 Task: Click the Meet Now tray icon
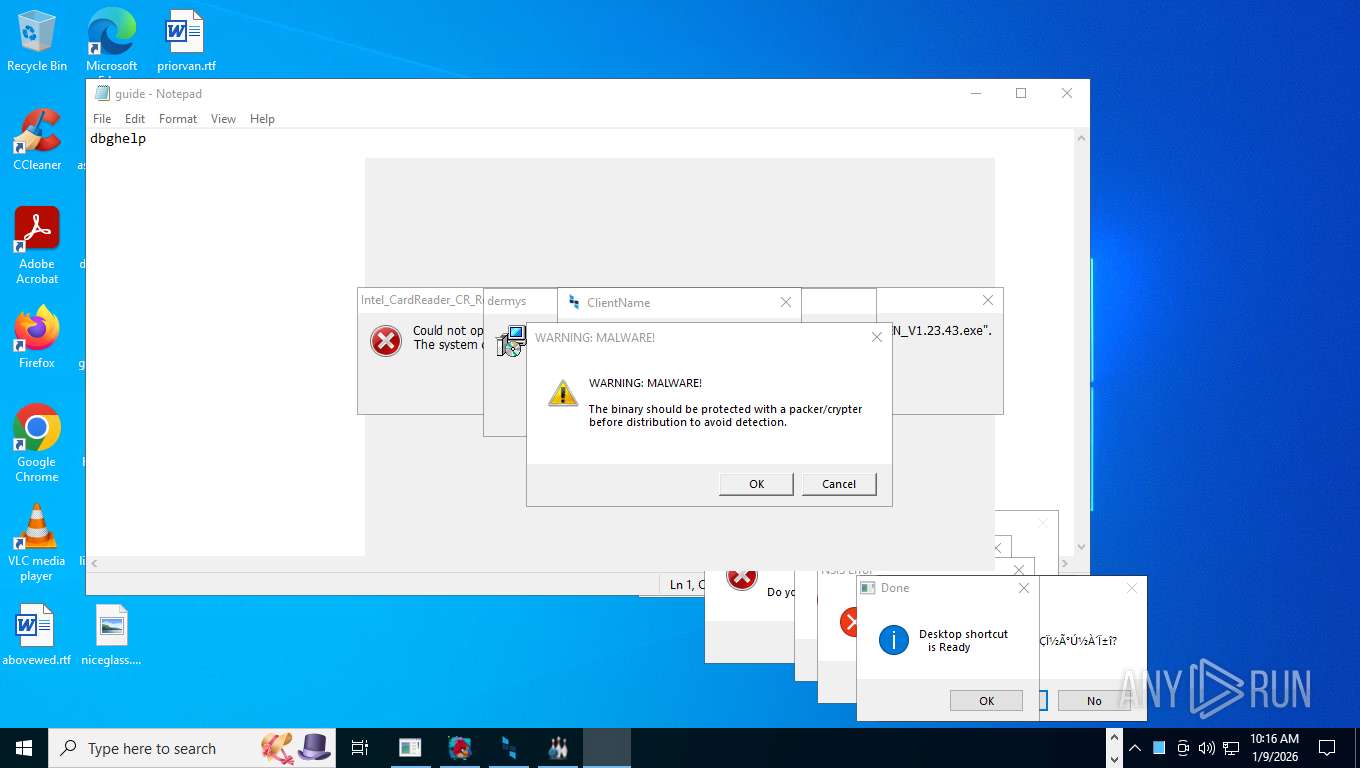coord(1183,748)
